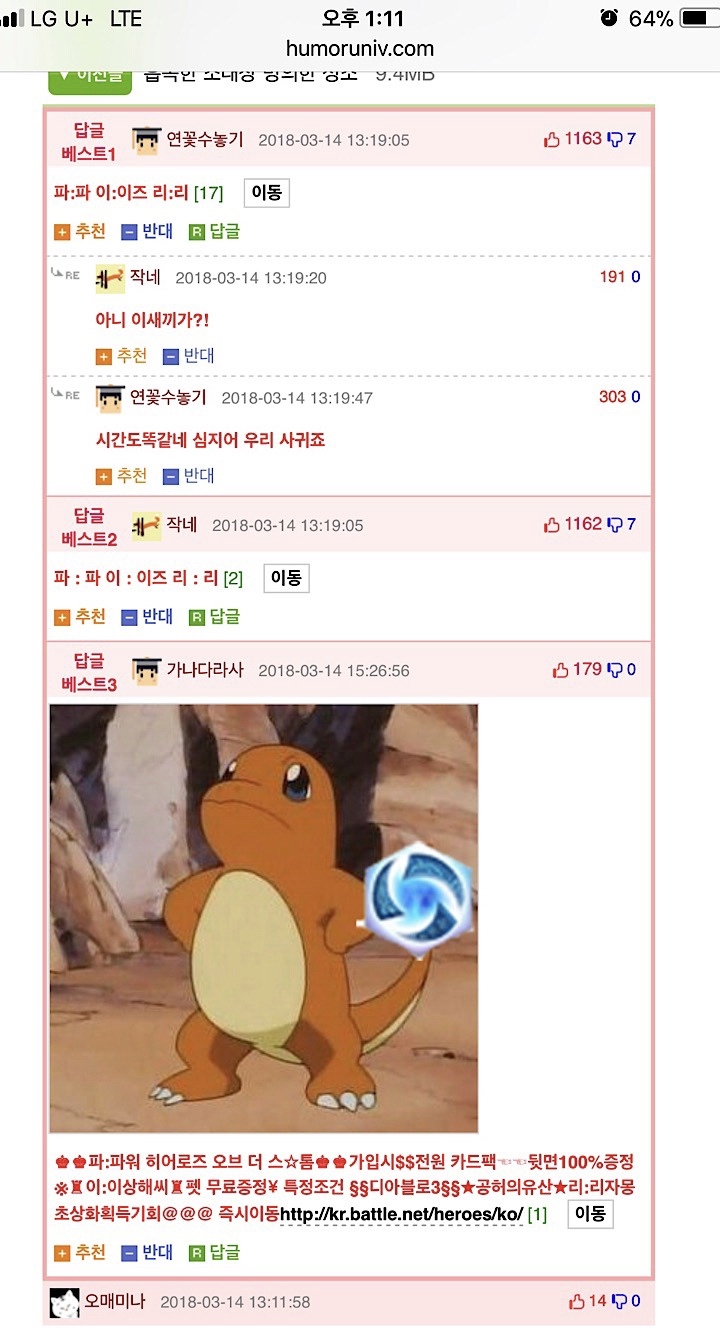Tap 오매미나 user avatar at bottom
This screenshot has height=1336, width=720.
(64, 1302)
